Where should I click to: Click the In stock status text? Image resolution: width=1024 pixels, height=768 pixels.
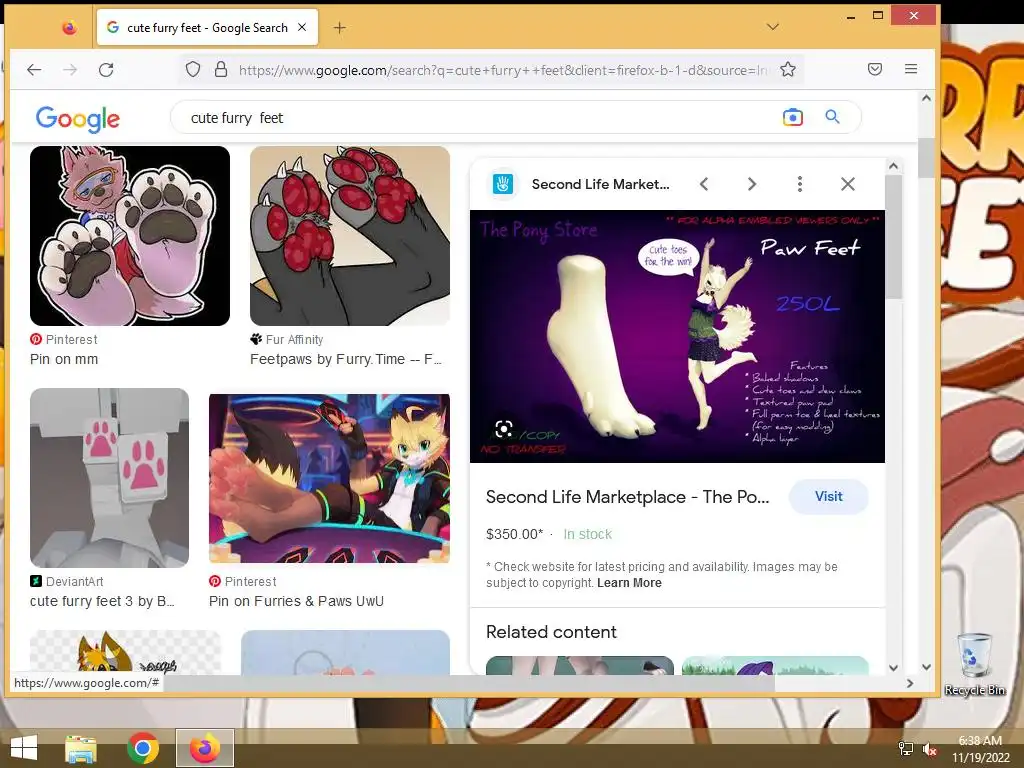588,534
